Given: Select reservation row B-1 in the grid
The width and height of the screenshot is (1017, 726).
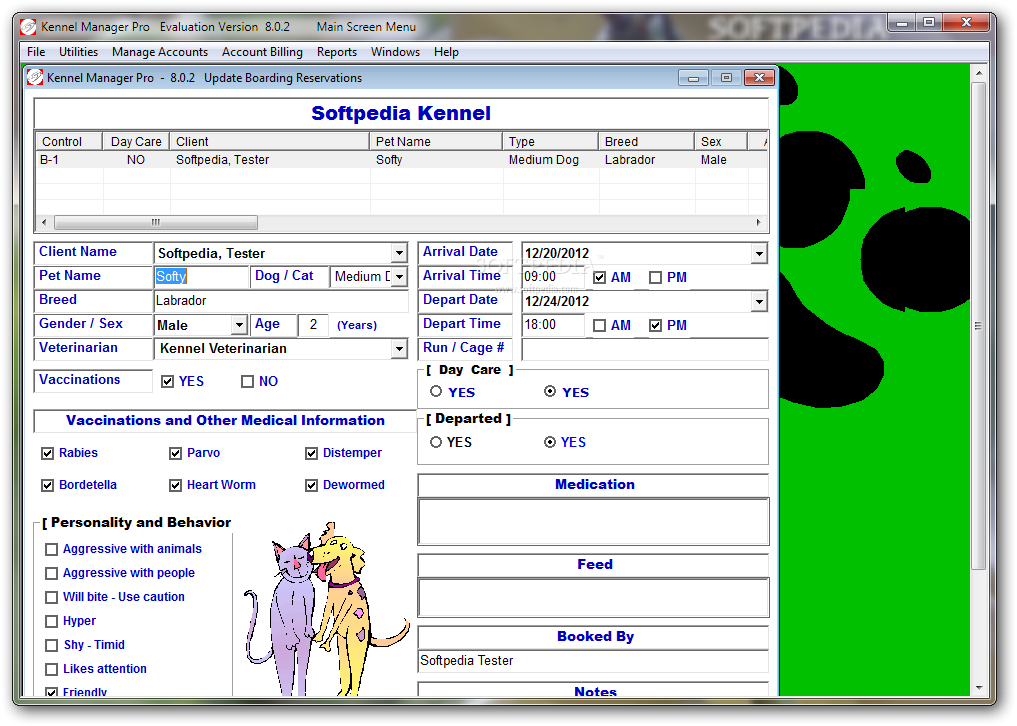Looking at the screenshot, I should point(401,160).
